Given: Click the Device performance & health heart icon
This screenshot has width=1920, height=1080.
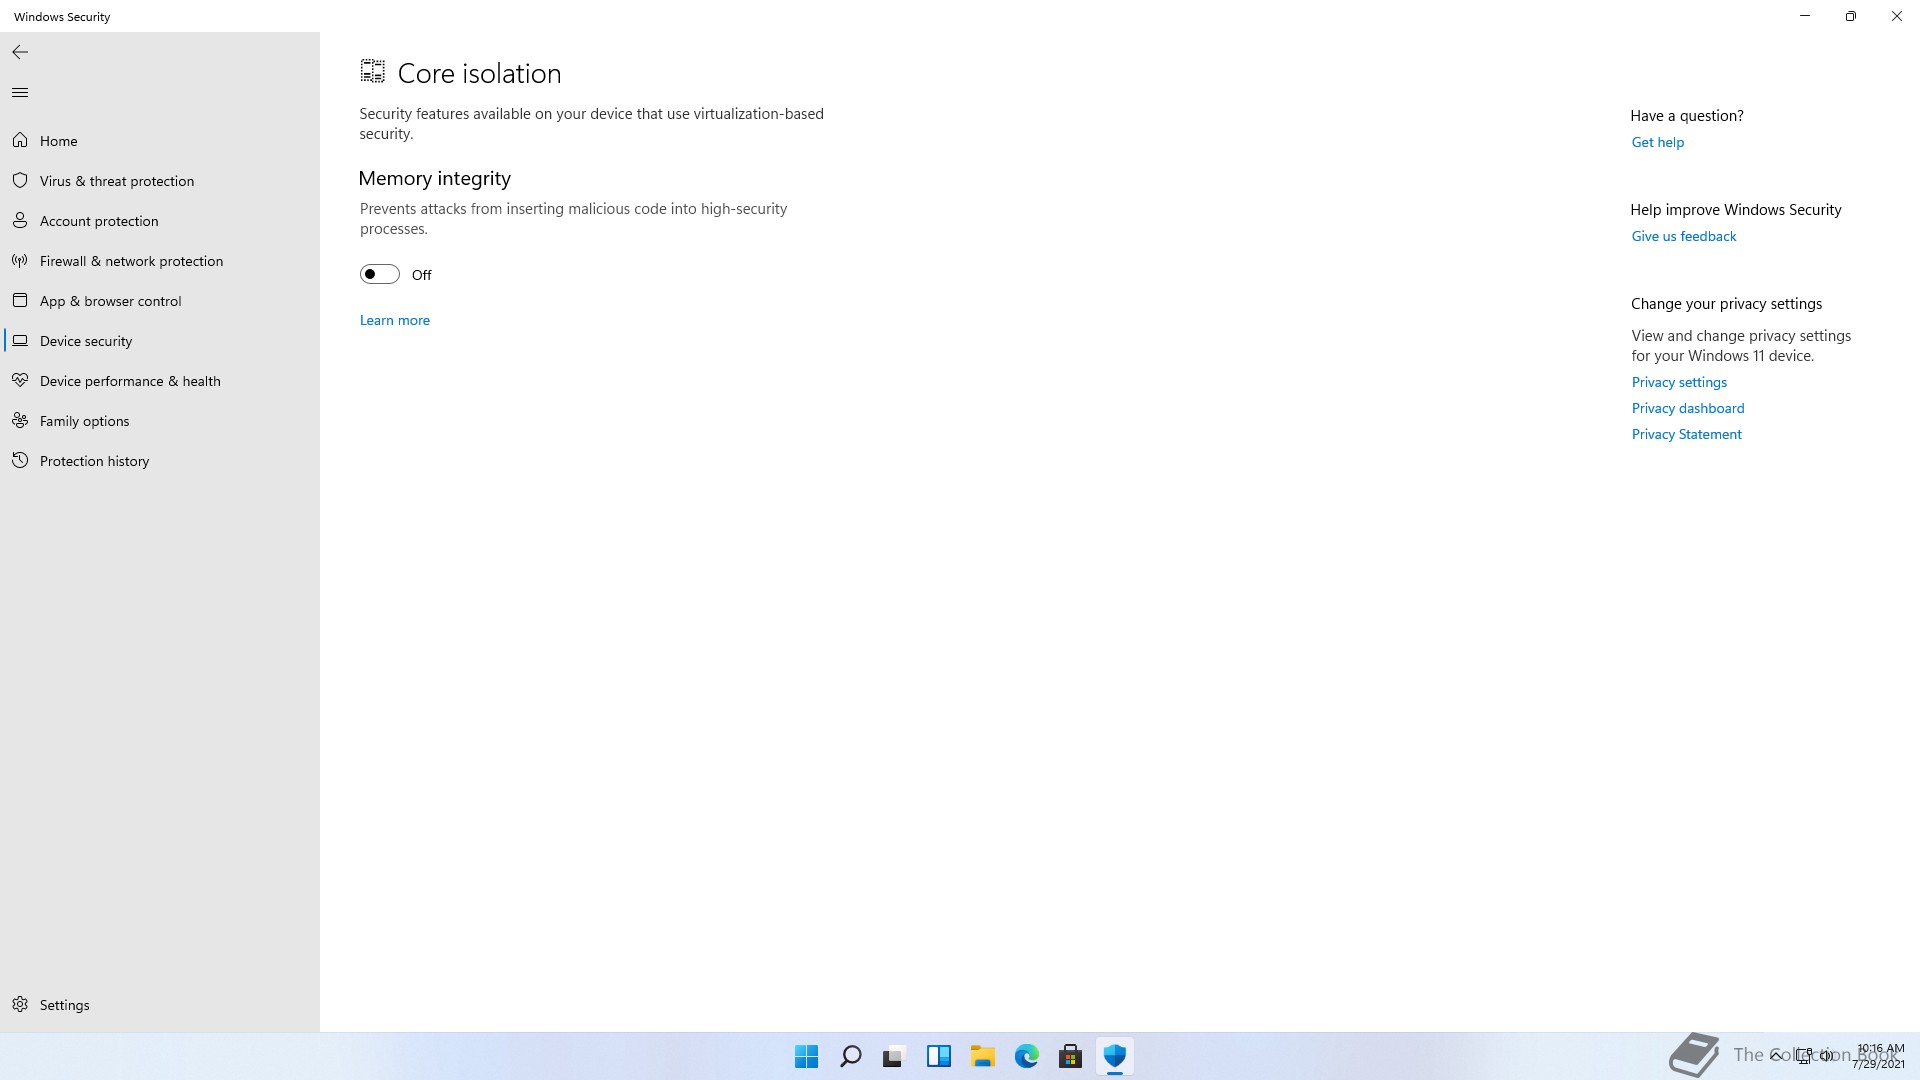Looking at the screenshot, I should [20, 380].
